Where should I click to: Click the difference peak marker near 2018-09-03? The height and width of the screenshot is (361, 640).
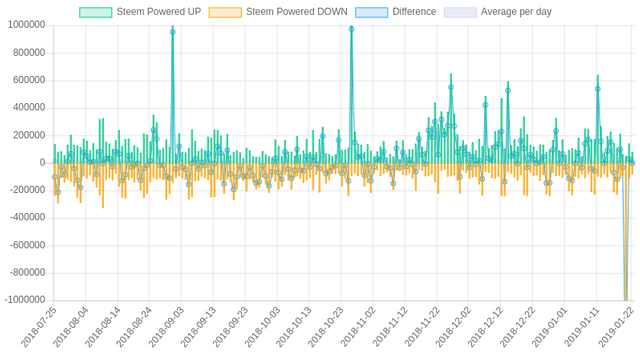pos(173,32)
